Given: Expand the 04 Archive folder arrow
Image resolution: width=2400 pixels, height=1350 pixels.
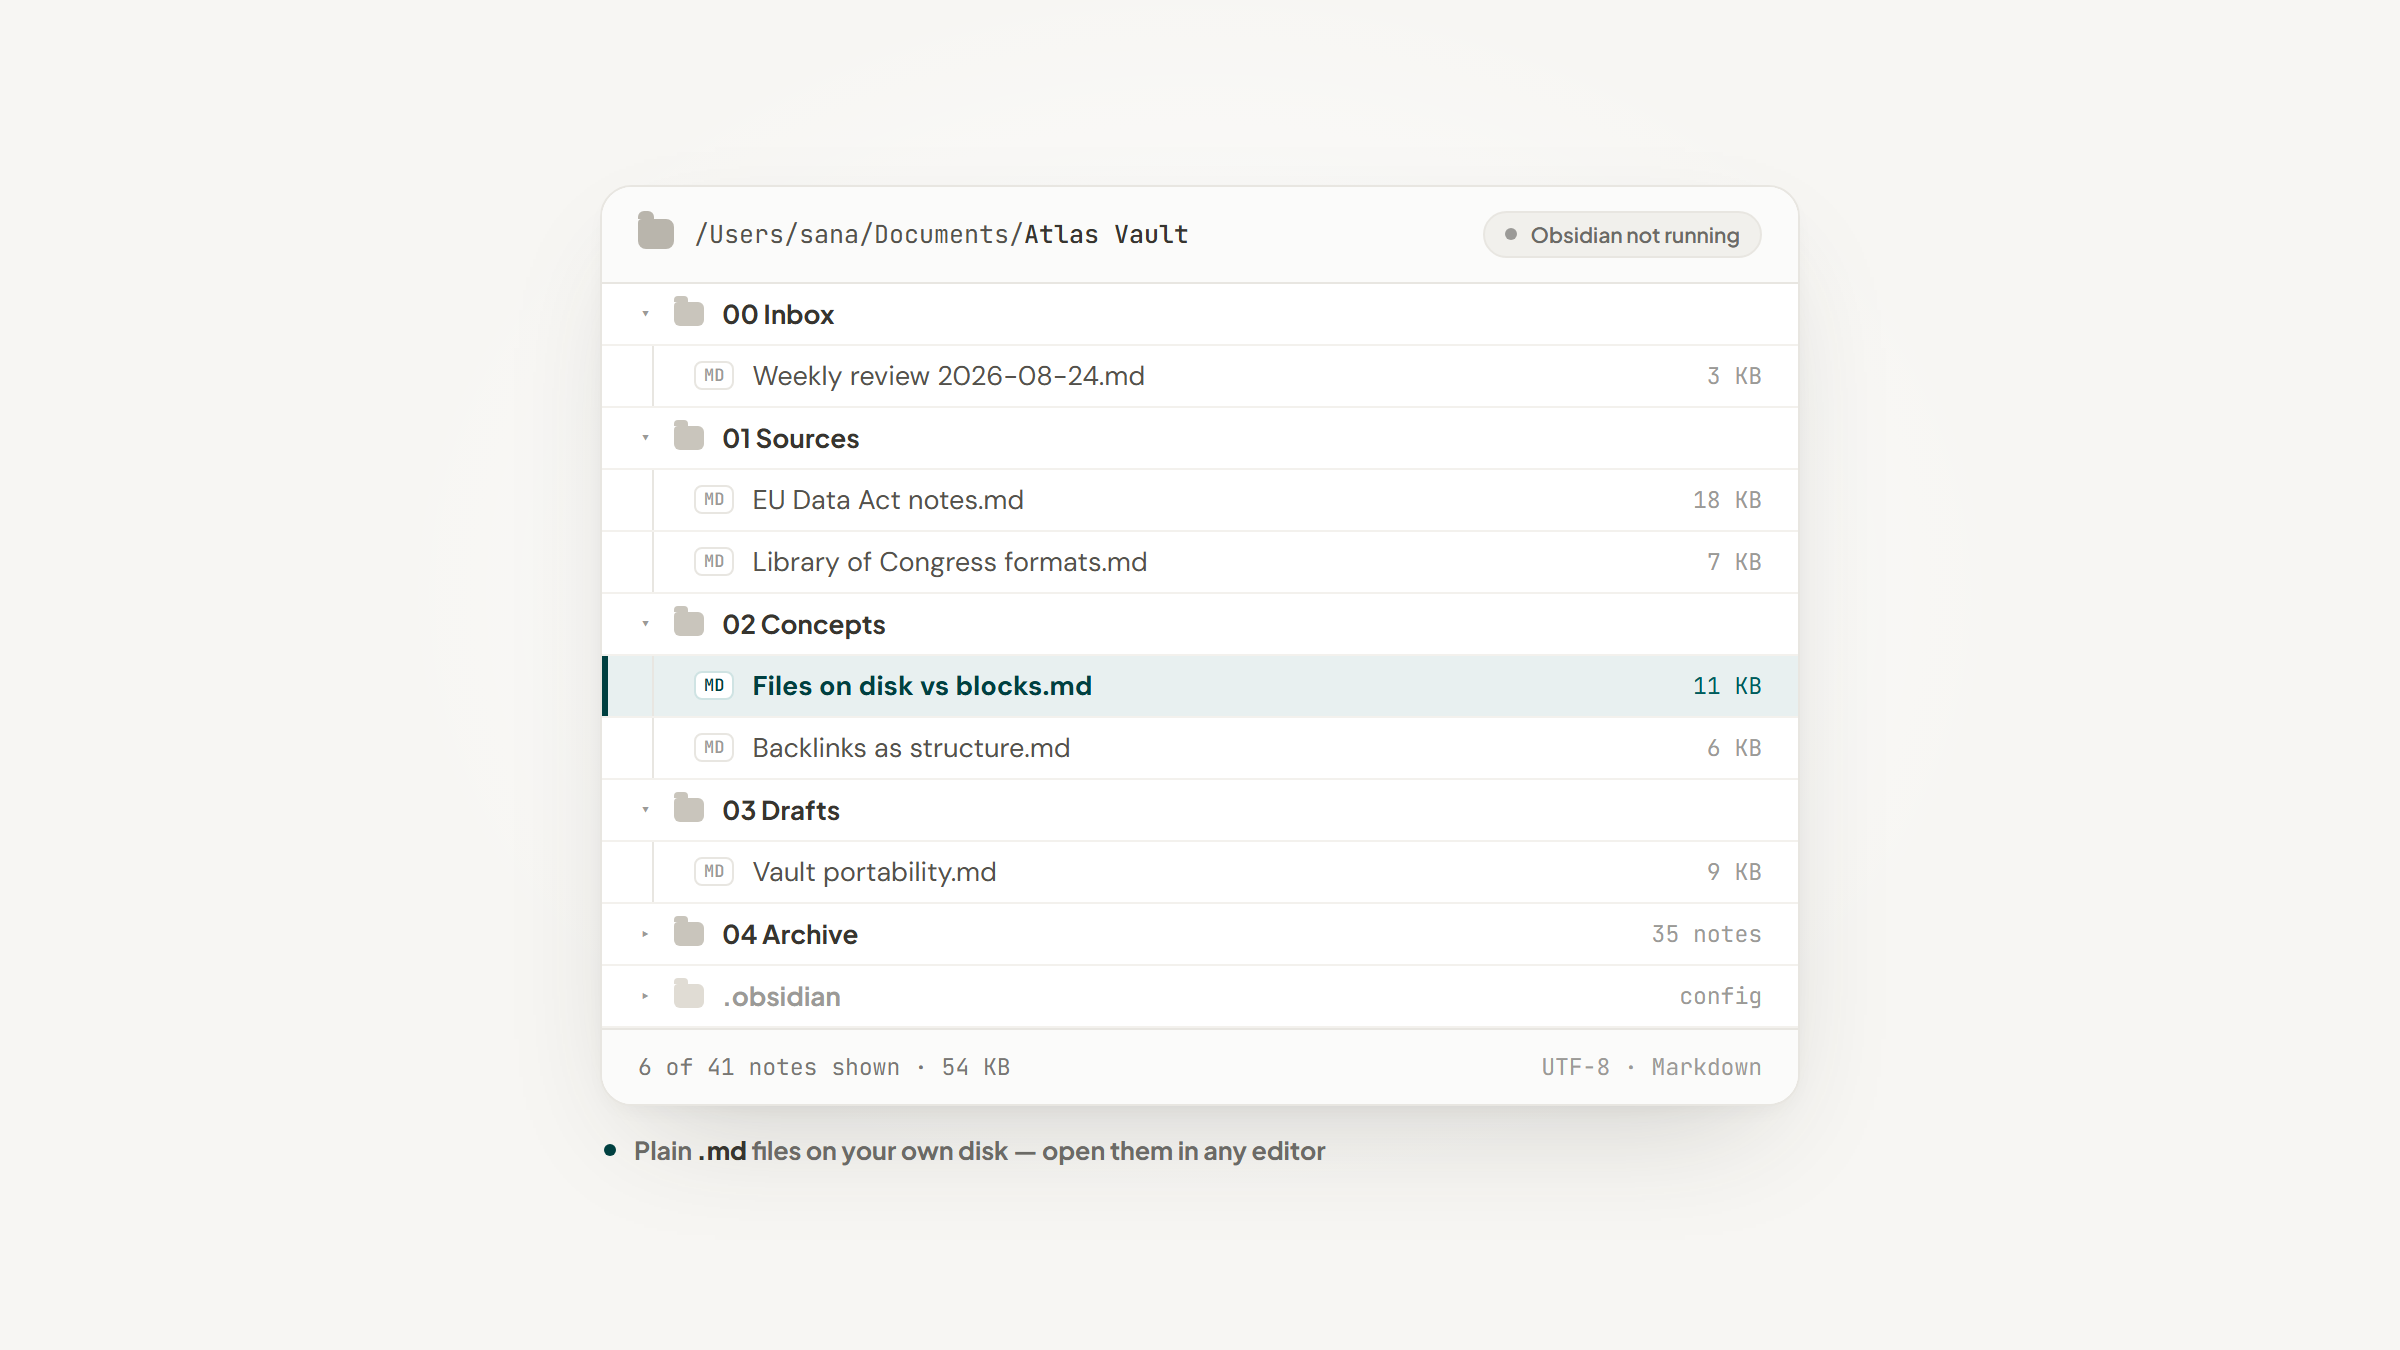Looking at the screenshot, I should pos(645,934).
